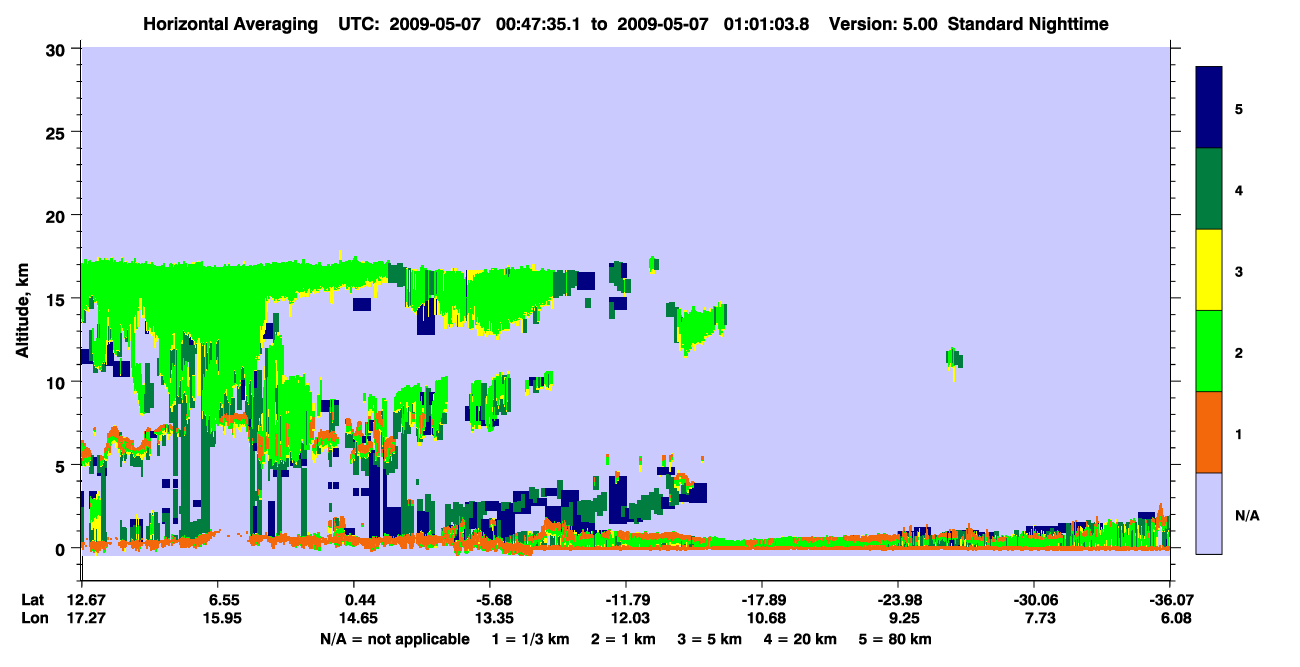Image resolution: width=1300 pixels, height=667 pixels.
Task: Click the dark blue colorbar segment labeled 5
Action: (1209, 108)
